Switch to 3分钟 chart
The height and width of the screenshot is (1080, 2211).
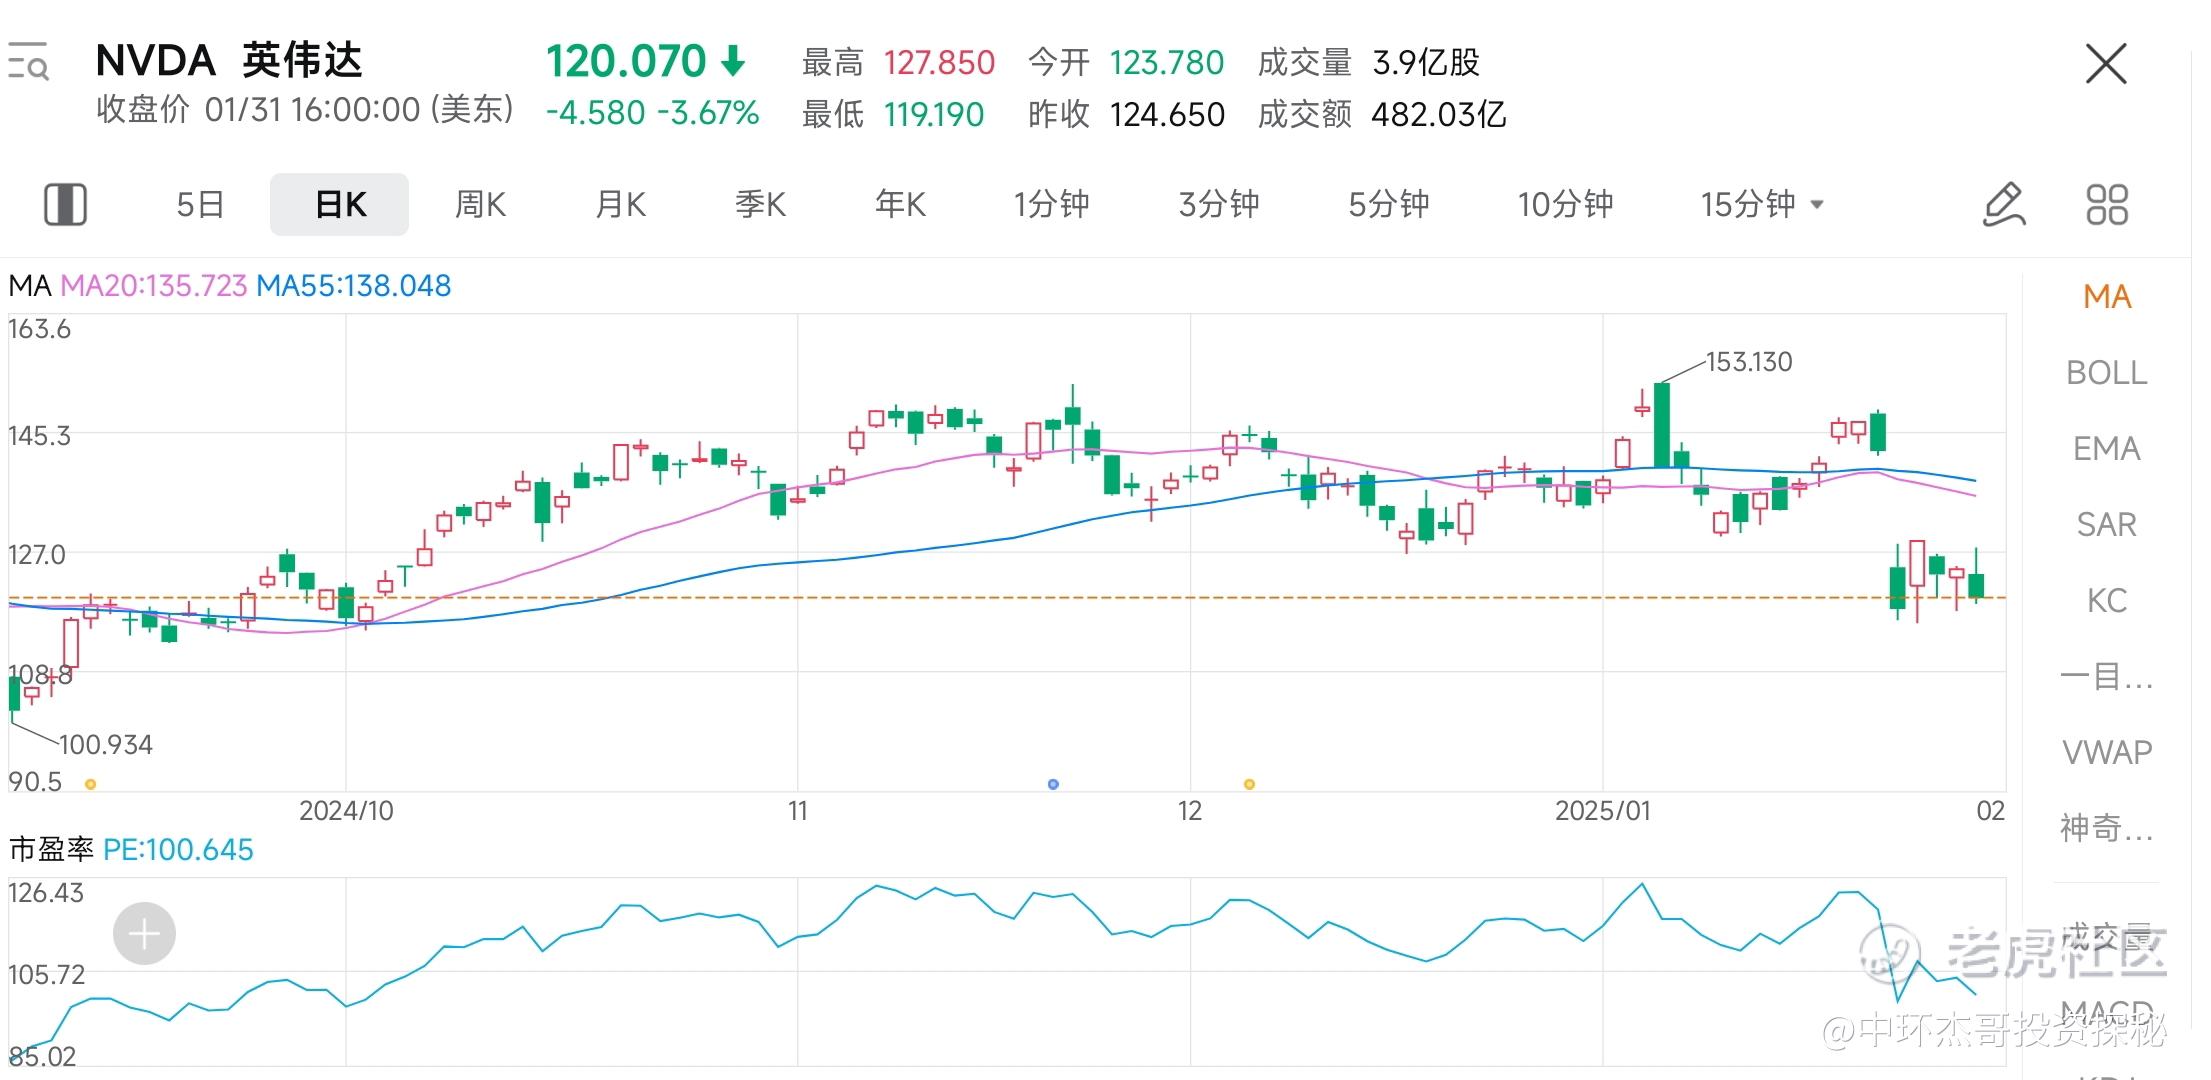coord(1219,204)
